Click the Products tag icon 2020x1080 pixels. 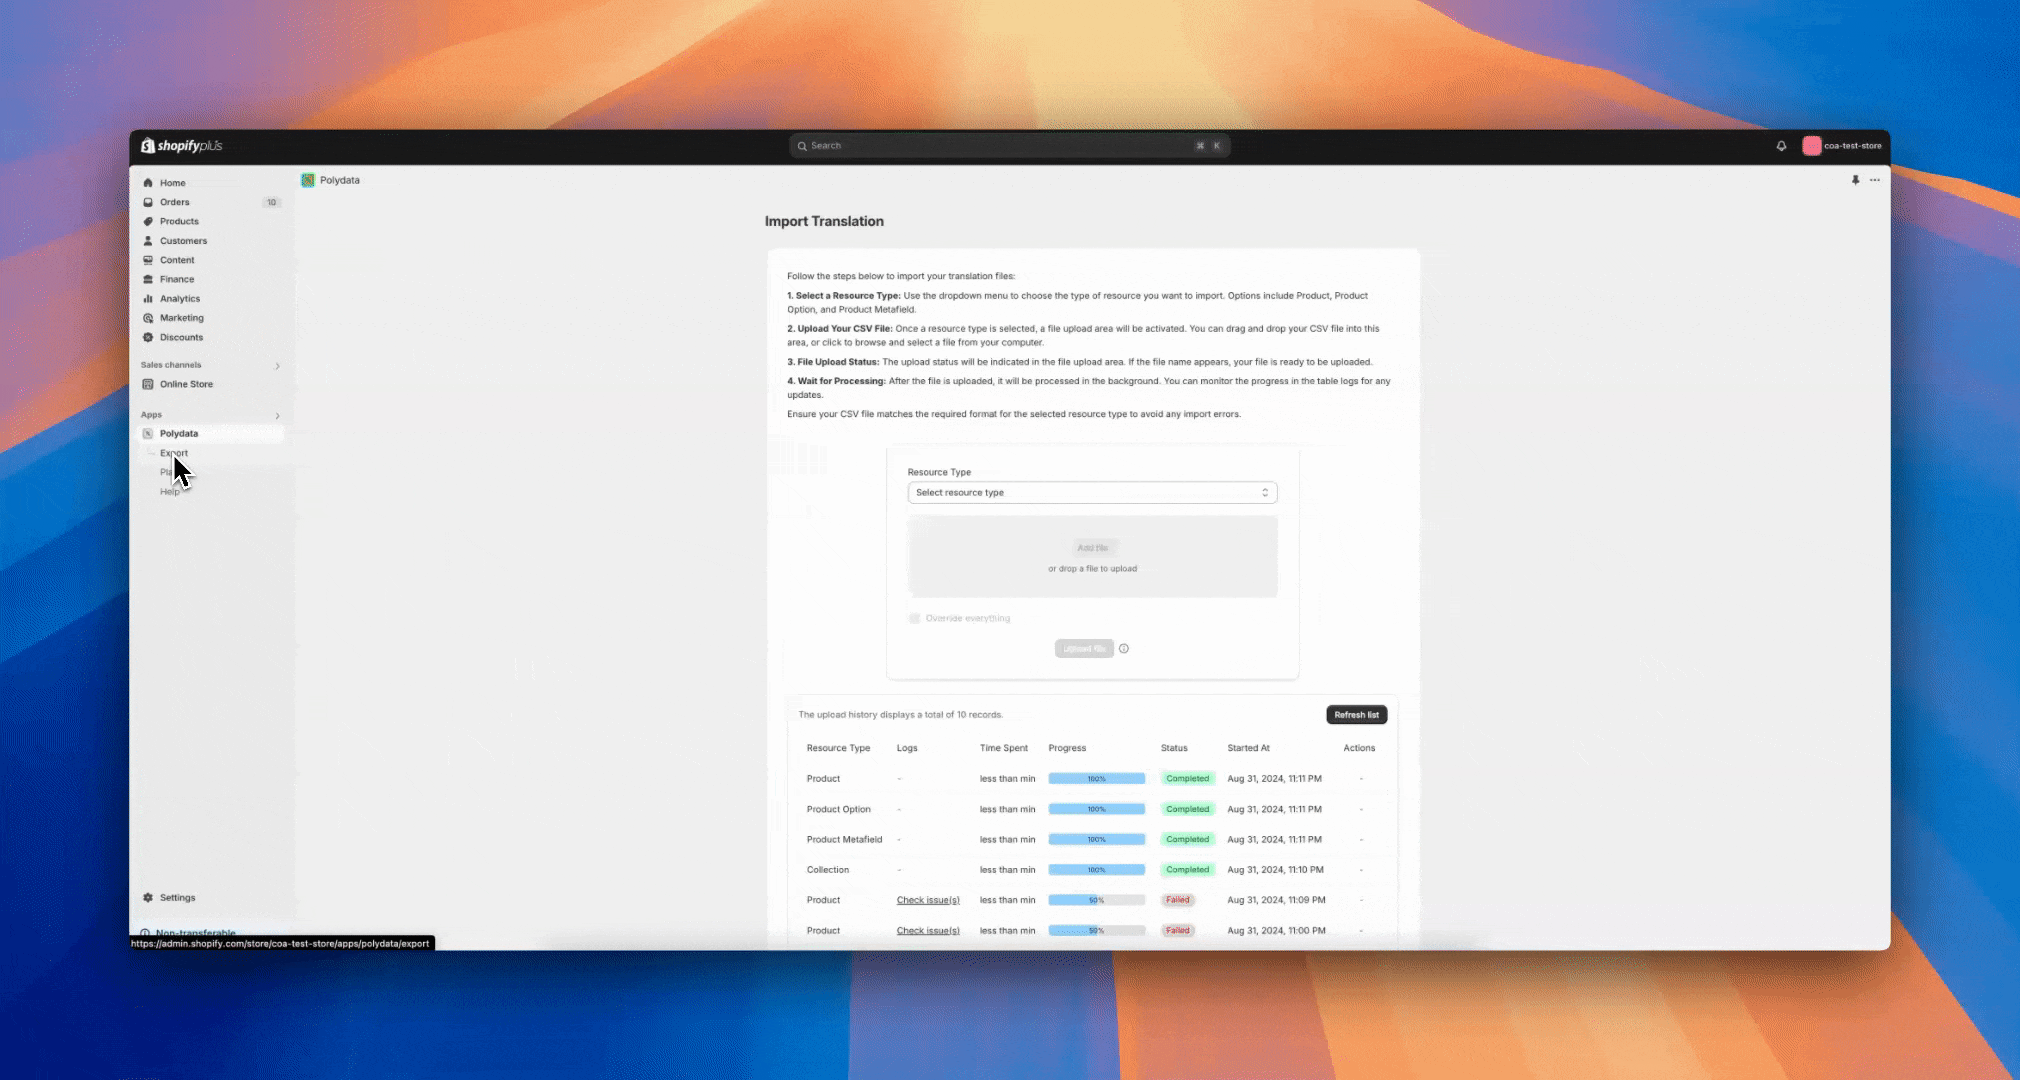click(148, 221)
